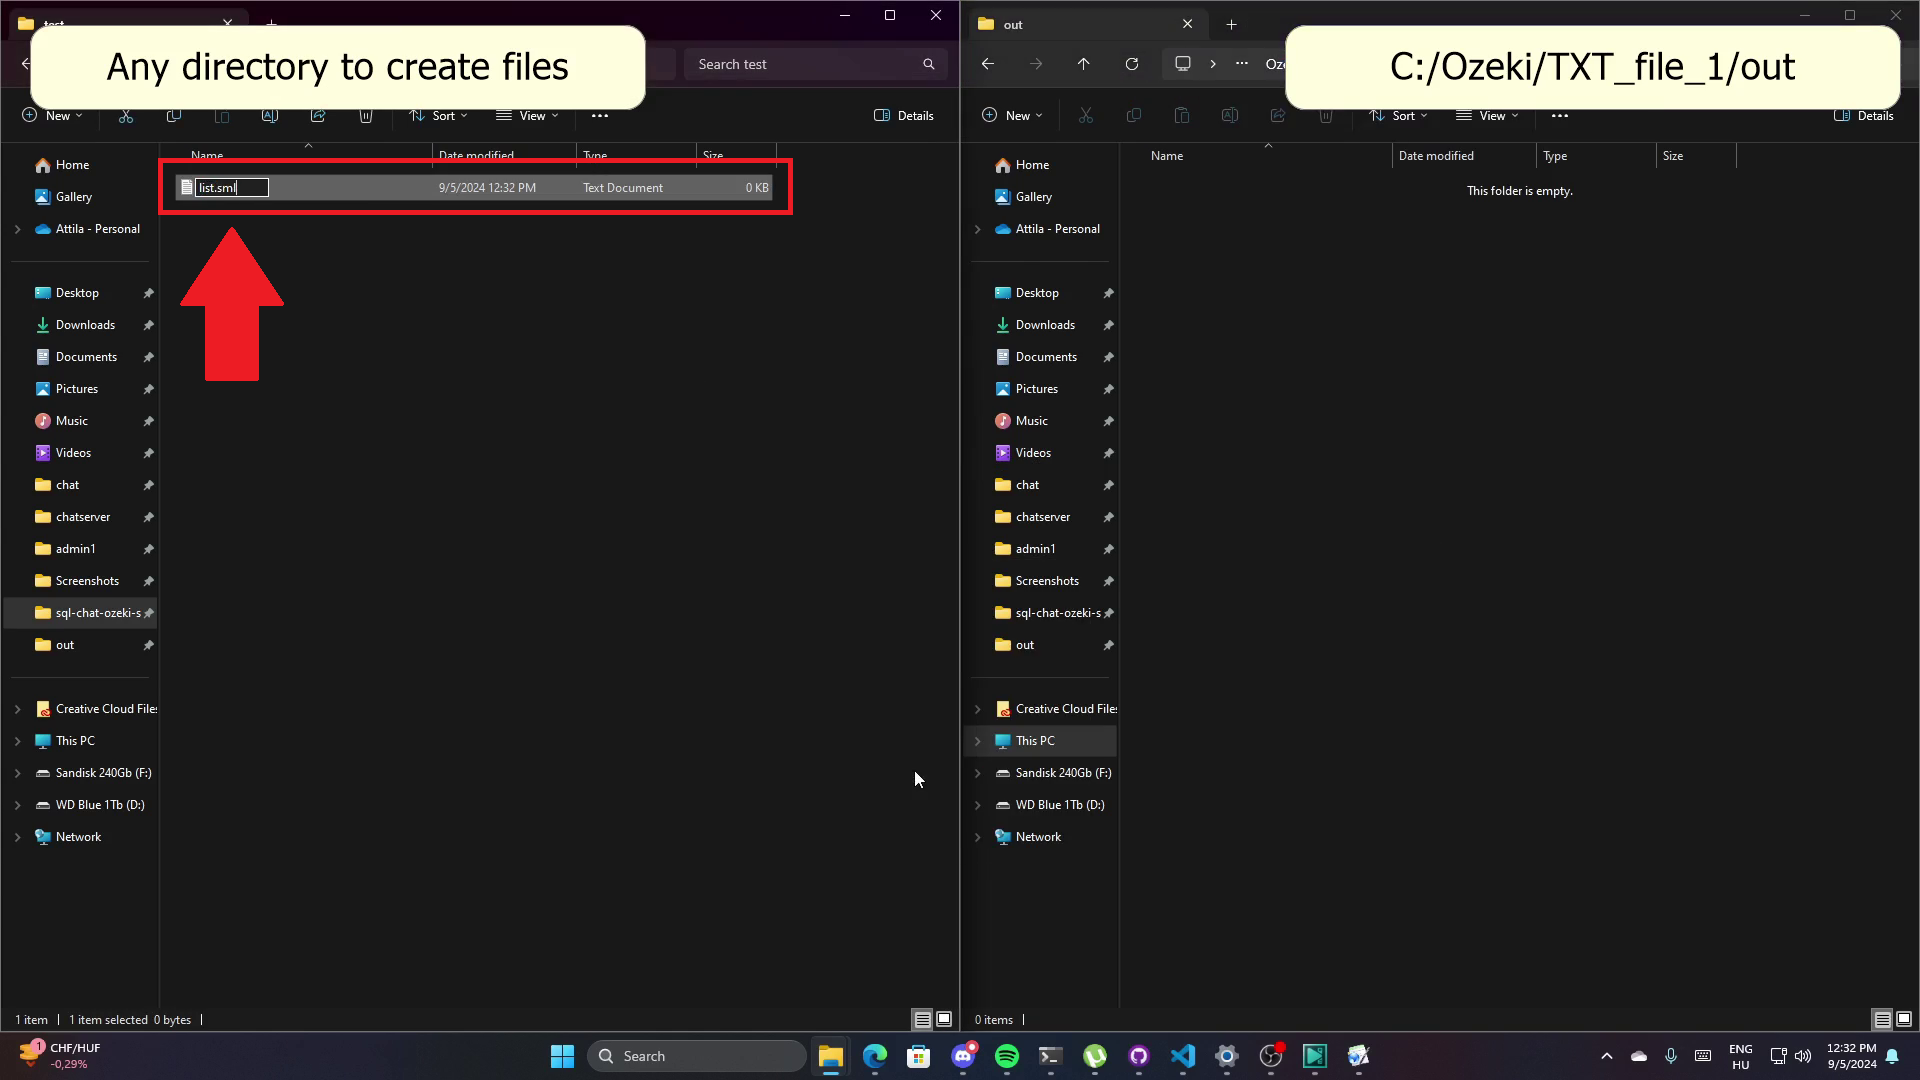
Task: Open Downloads in the left navigation pane
Action: point(85,325)
